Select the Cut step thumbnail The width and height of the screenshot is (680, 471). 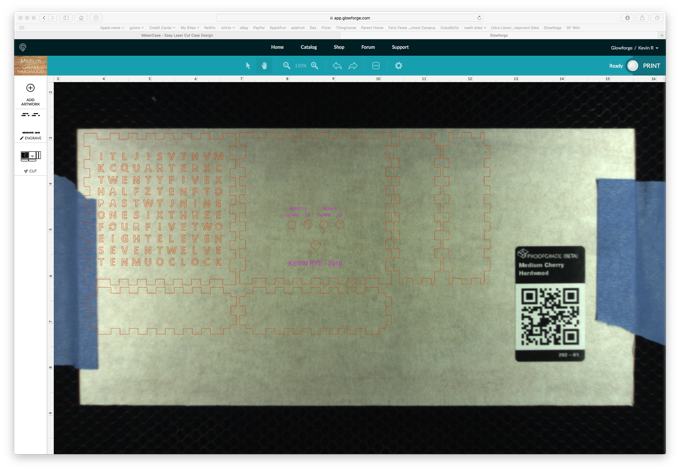31,155
